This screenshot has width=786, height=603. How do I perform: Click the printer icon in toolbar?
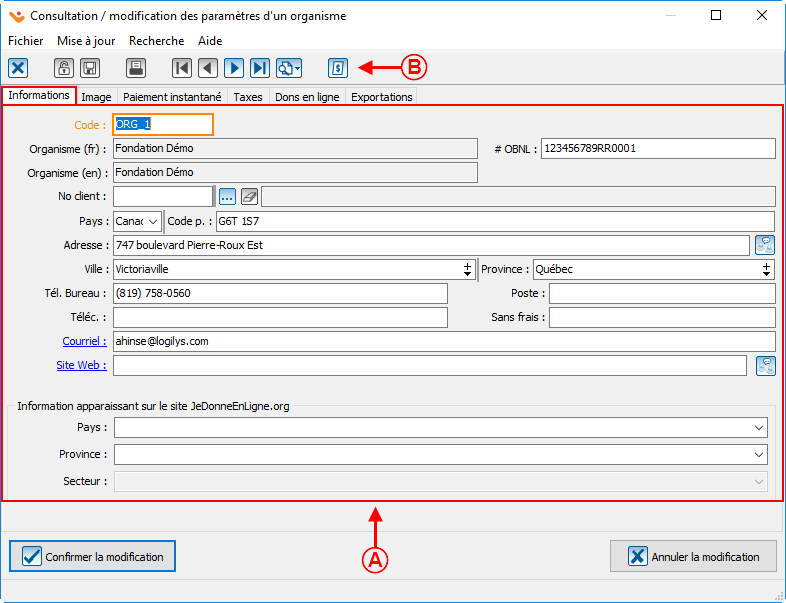tap(136, 68)
